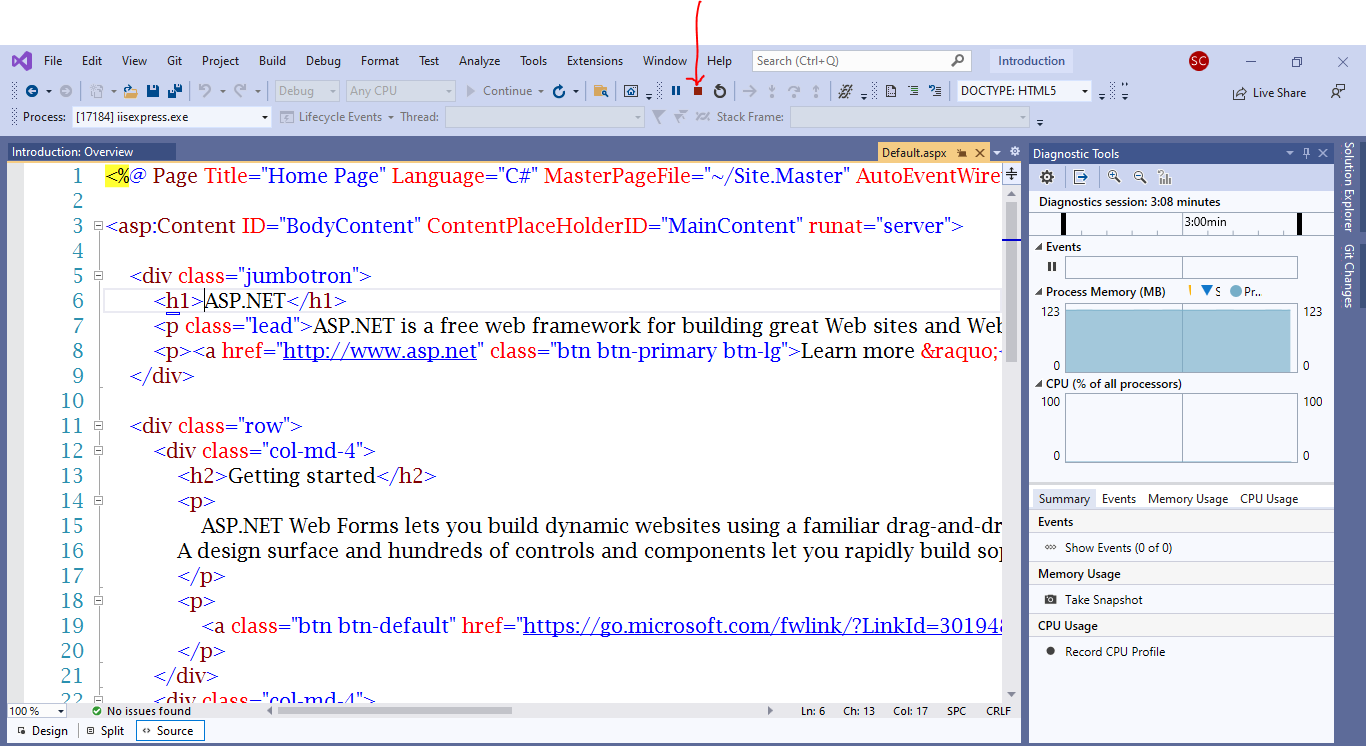
Task: Pin the Diagnostic Tools panel with the pushpin icon
Action: (1306, 153)
